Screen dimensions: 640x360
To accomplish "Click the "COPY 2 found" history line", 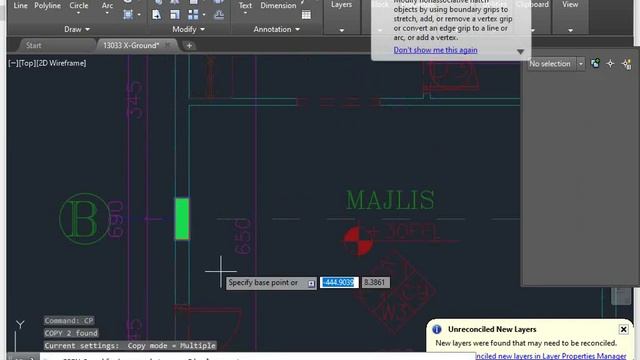I will click(71, 333).
